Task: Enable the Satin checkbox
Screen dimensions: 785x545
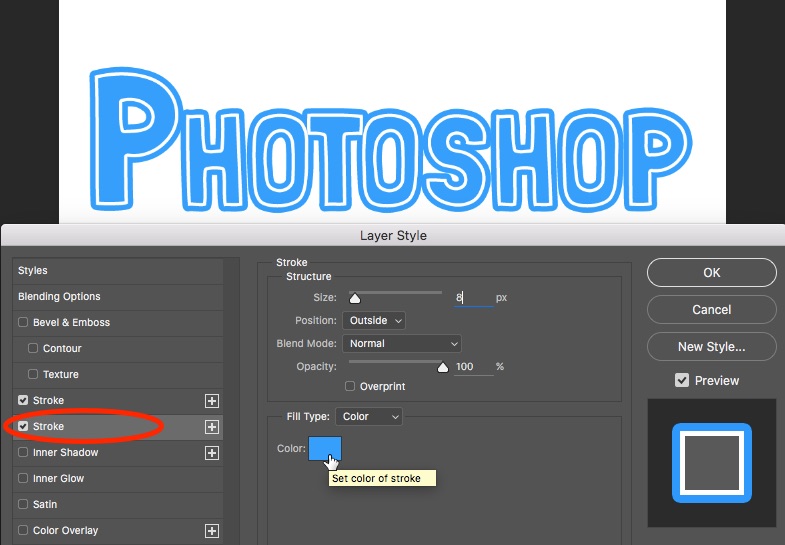Action: tap(23, 504)
